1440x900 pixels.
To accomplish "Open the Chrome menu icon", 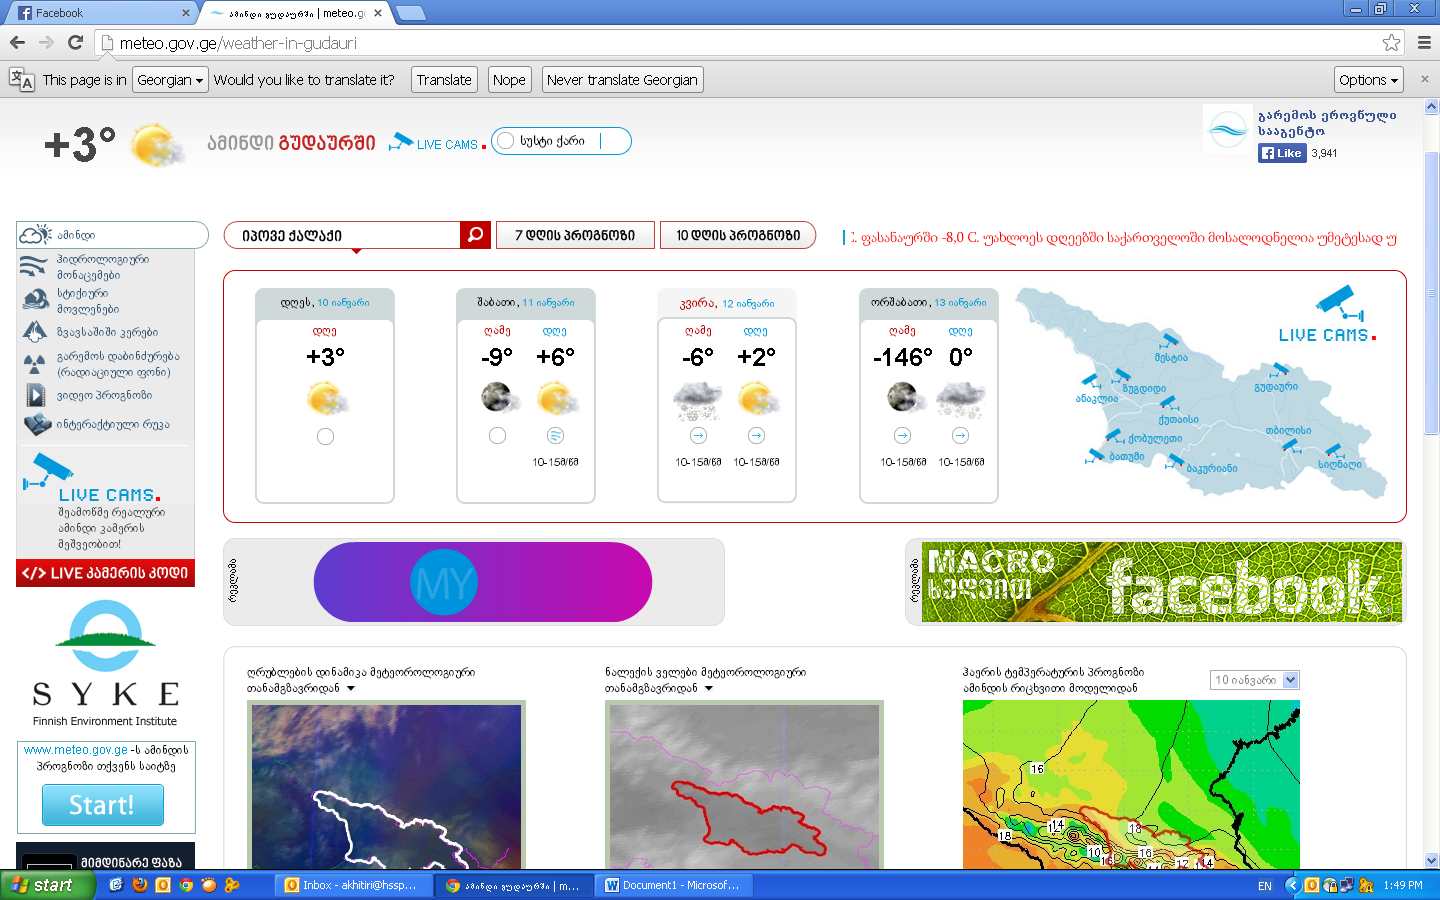I will (x=1424, y=42).
